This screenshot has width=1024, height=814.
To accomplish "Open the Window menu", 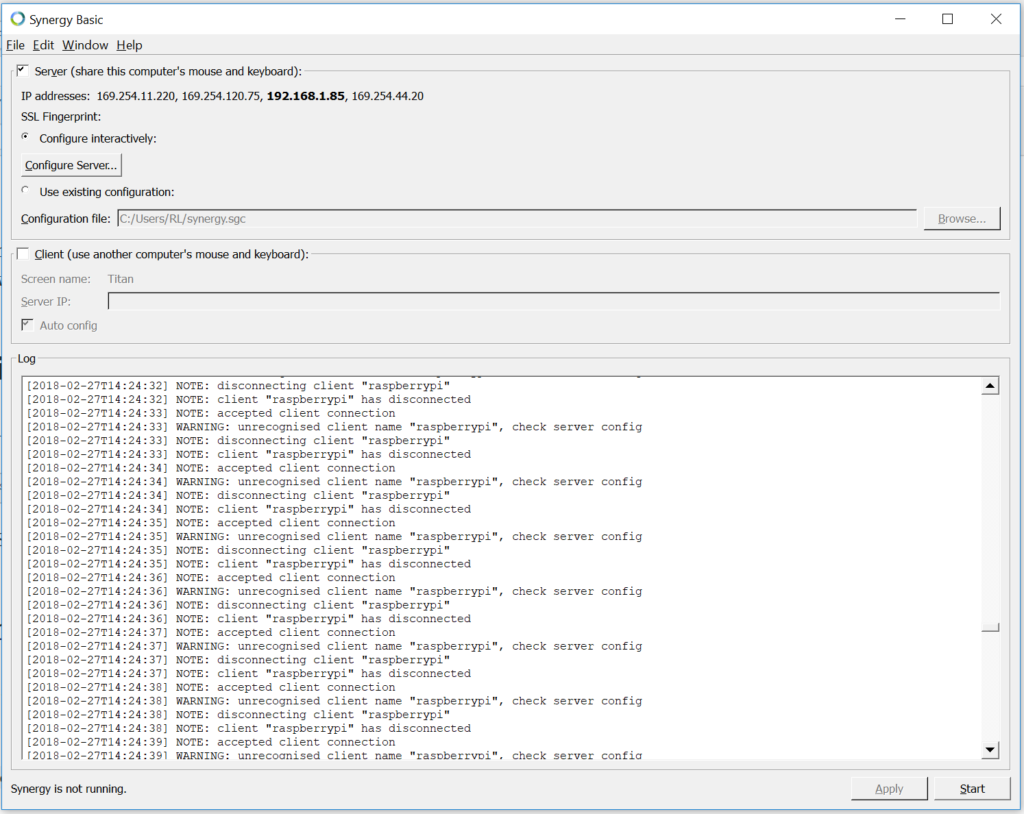I will [85, 45].
